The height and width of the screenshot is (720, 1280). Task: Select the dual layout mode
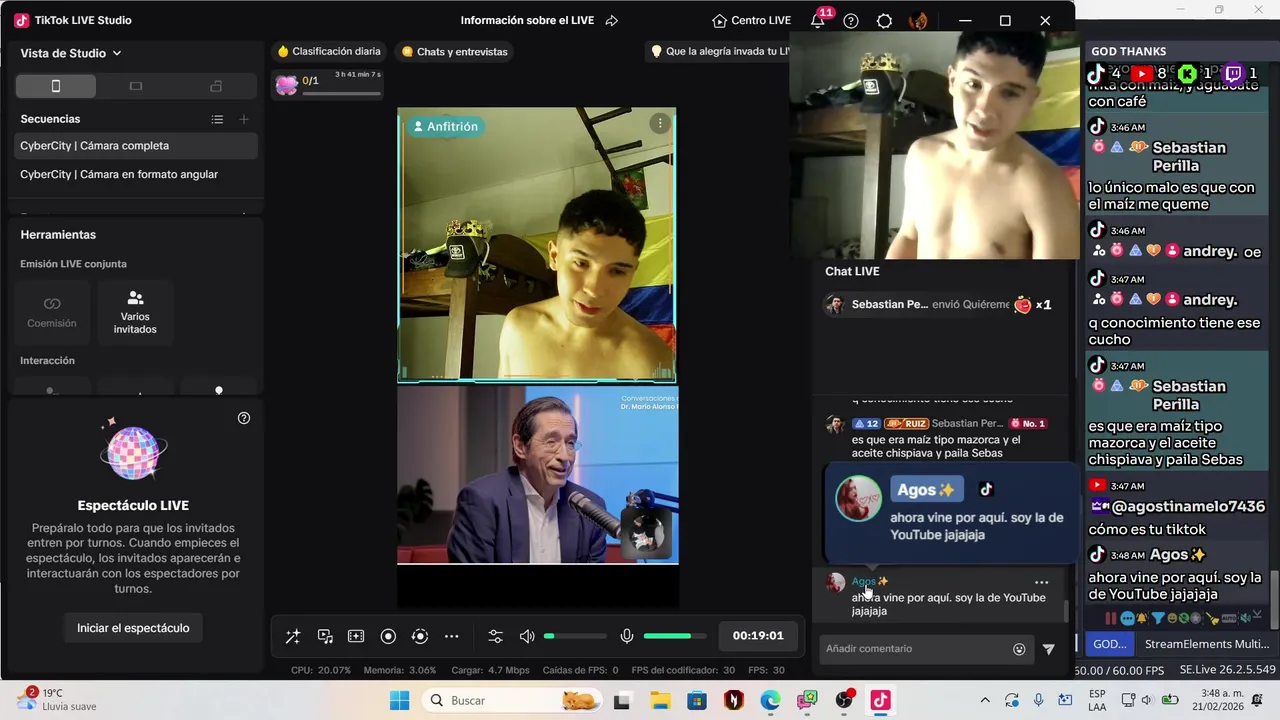(x=216, y=86)
